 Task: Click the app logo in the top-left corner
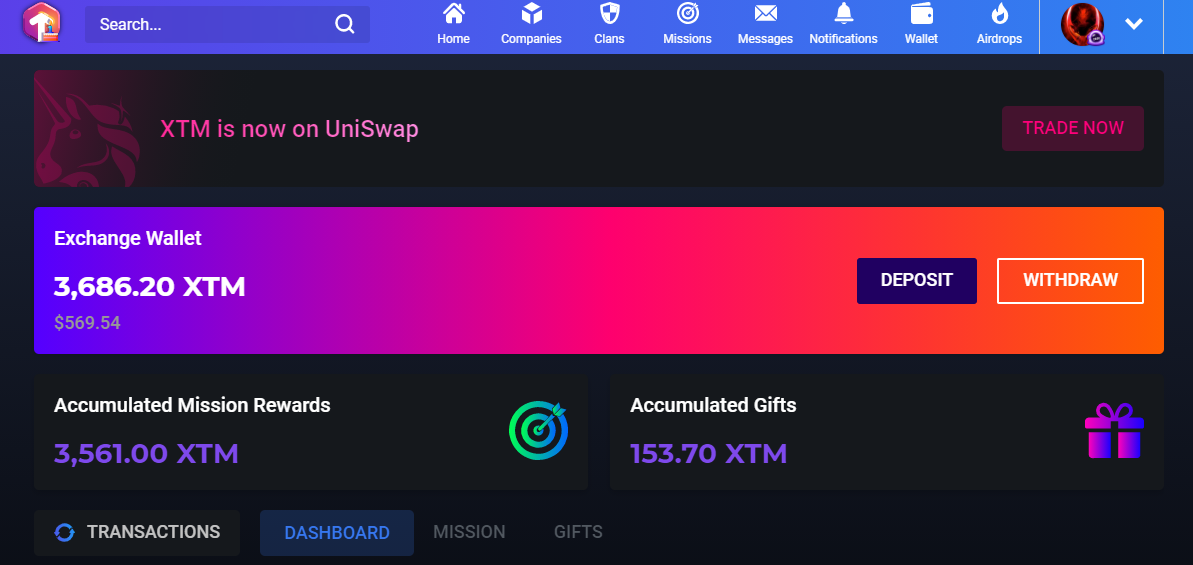(x=41, y=22)
